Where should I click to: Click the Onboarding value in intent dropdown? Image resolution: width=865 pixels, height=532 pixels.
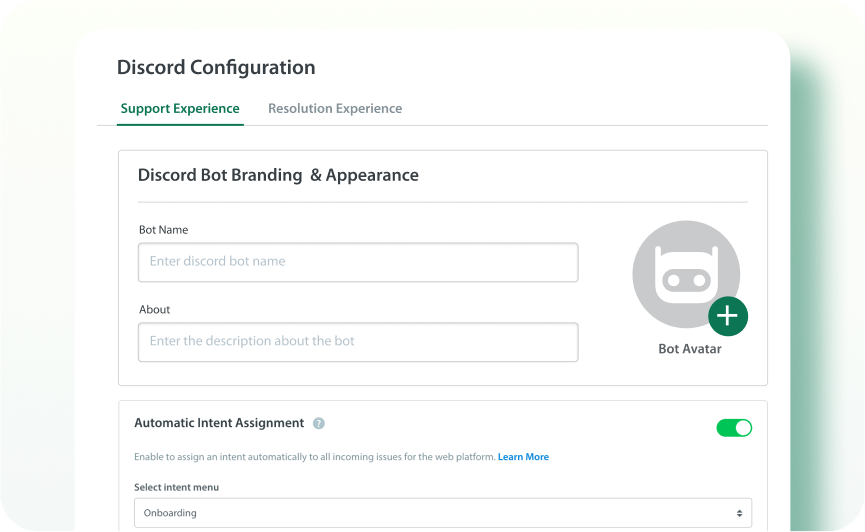170,513
